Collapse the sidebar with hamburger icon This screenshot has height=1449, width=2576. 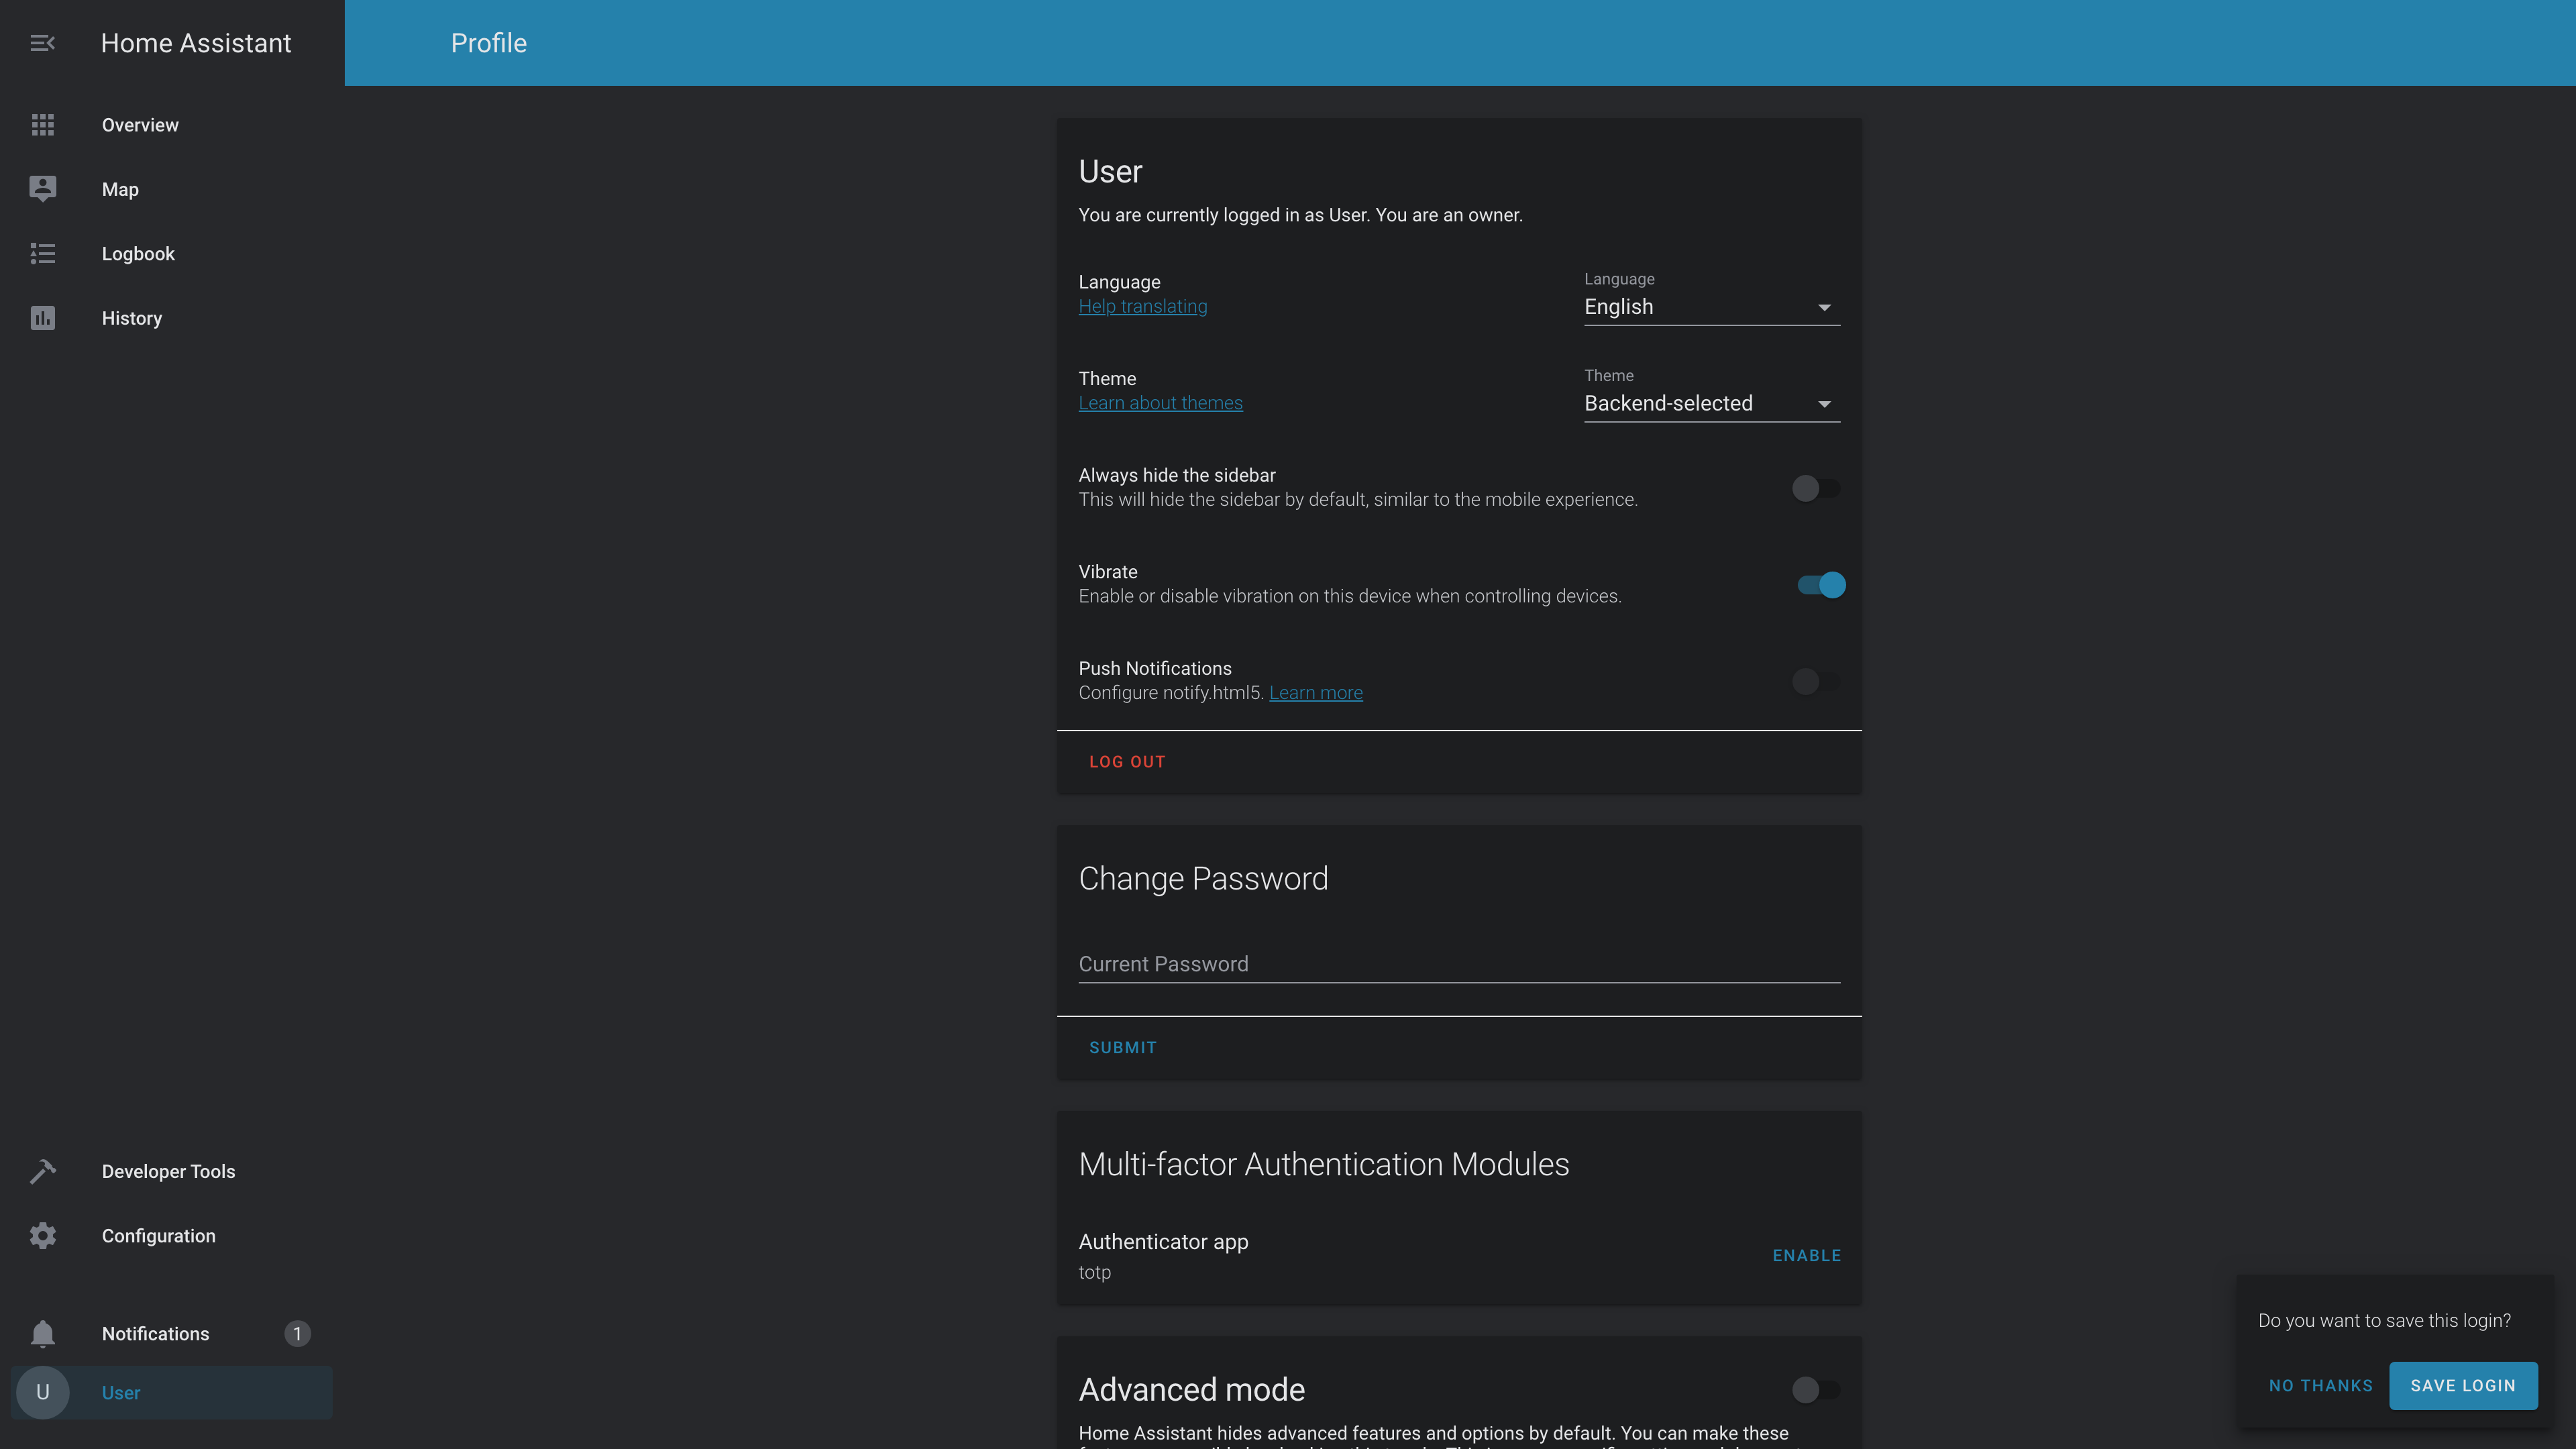[42, 43]
